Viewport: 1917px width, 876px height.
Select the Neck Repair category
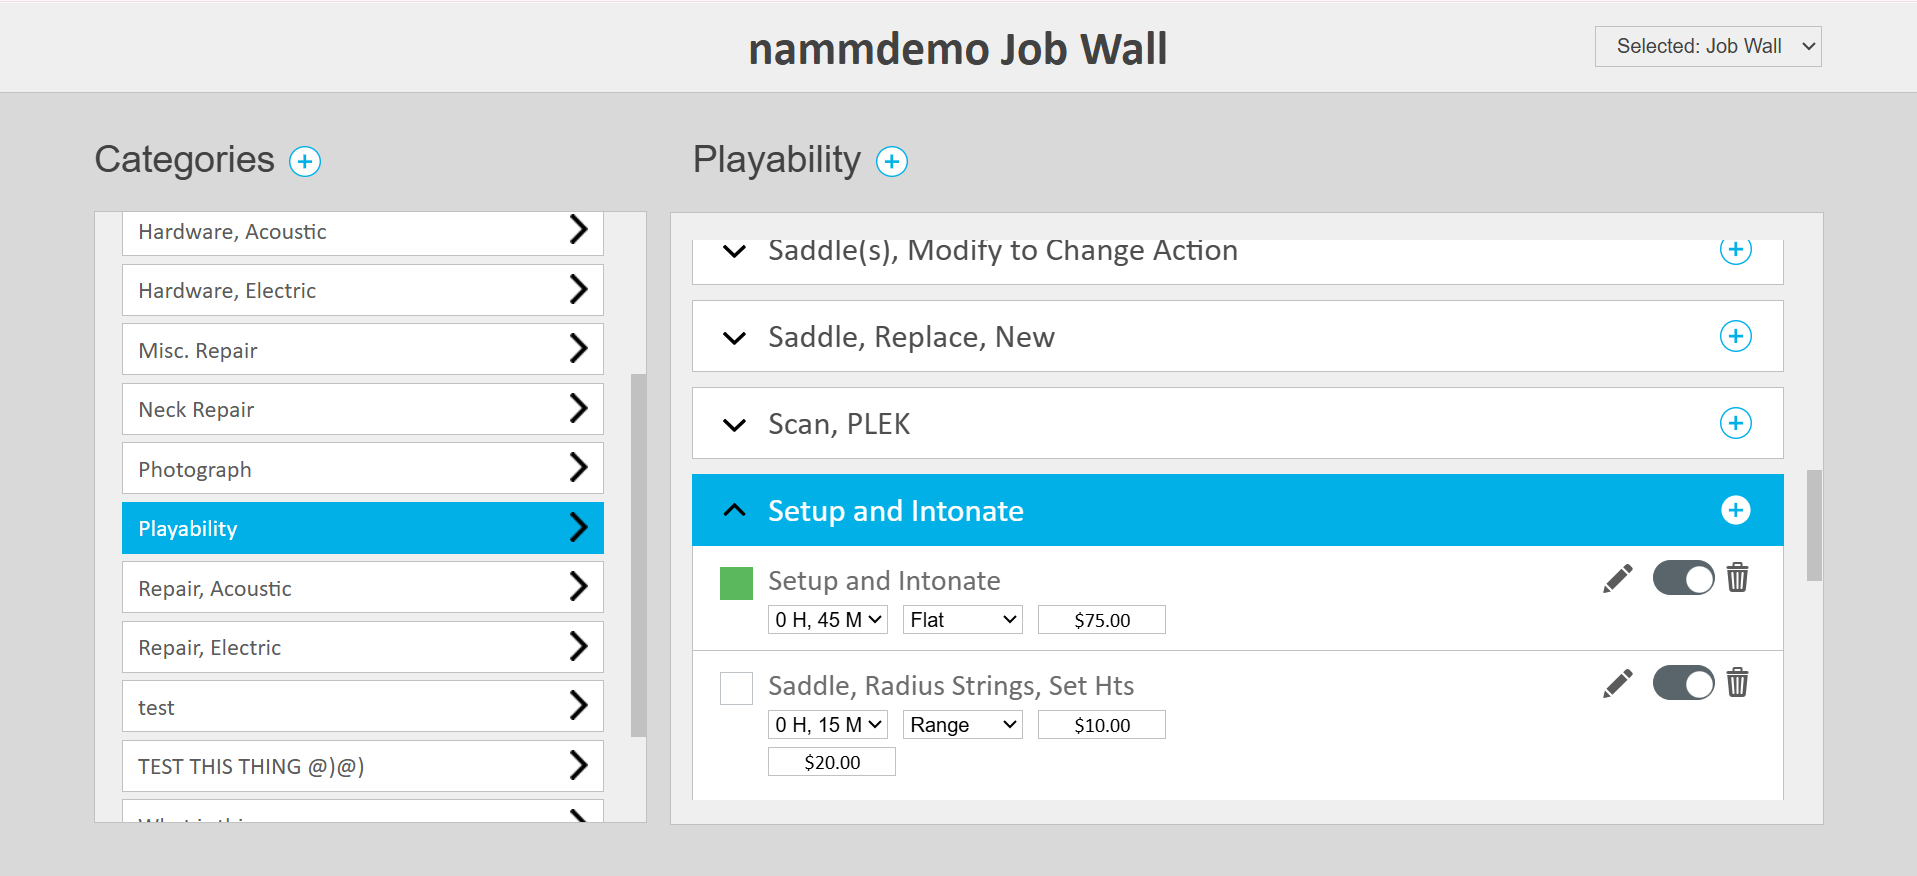tap(362, 409)
